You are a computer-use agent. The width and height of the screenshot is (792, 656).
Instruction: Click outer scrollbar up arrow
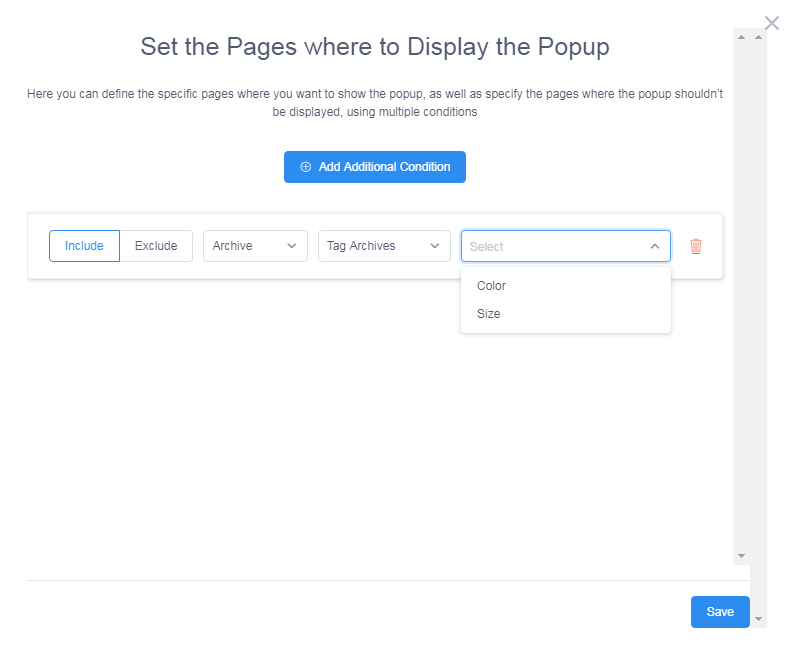(x=758, y=37)
